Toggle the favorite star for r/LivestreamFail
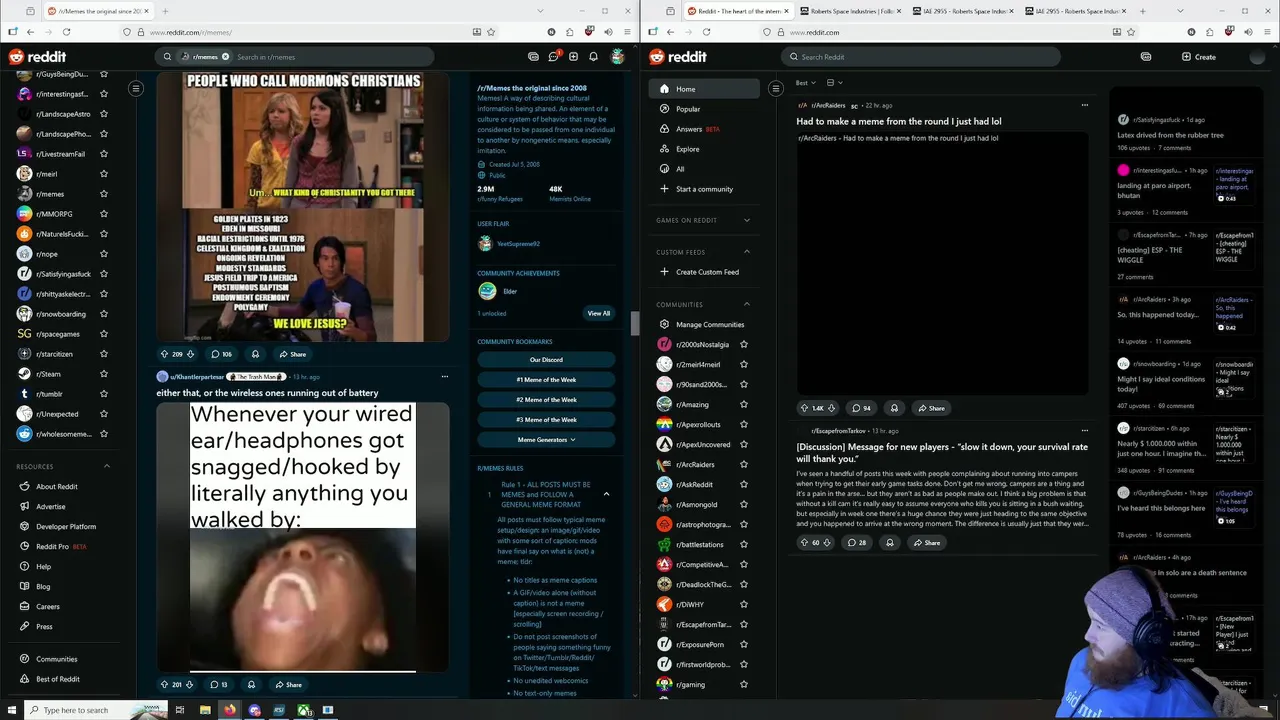 pyautogui.click(x=104, y=154)
